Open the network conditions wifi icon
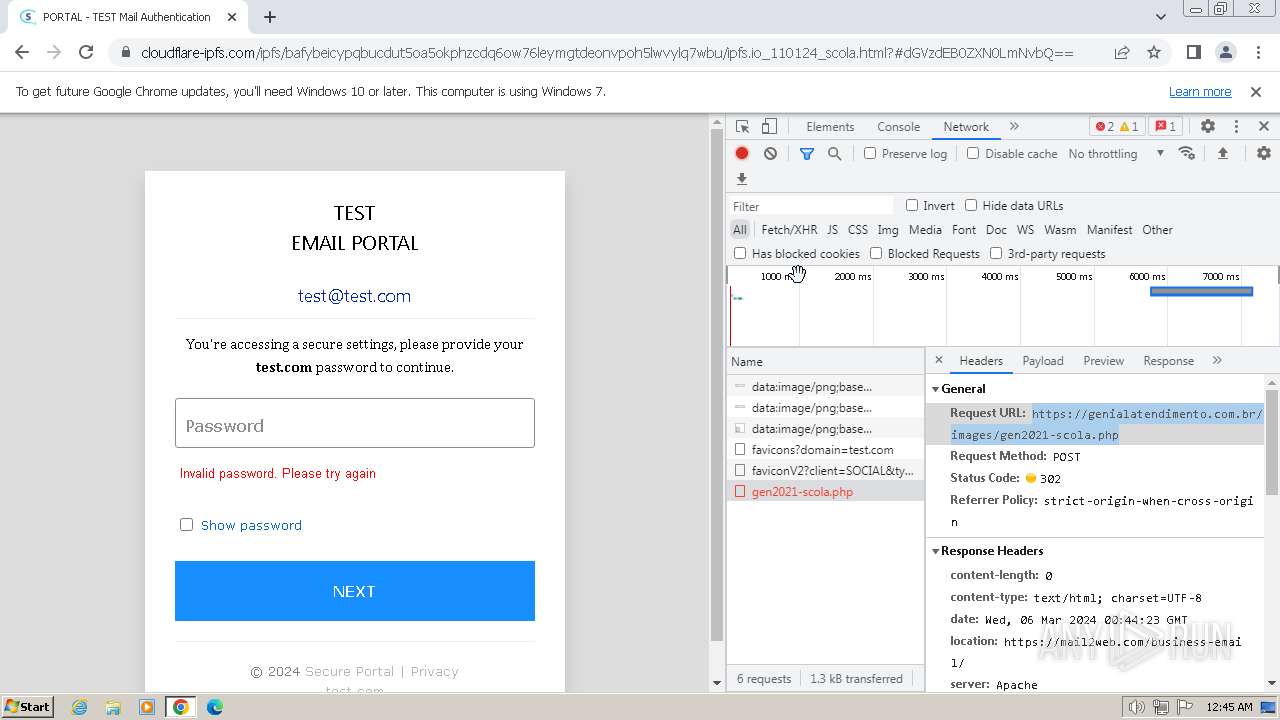Image resolution: width=1280 pixels, height=720 pixels. [1187, 153]
